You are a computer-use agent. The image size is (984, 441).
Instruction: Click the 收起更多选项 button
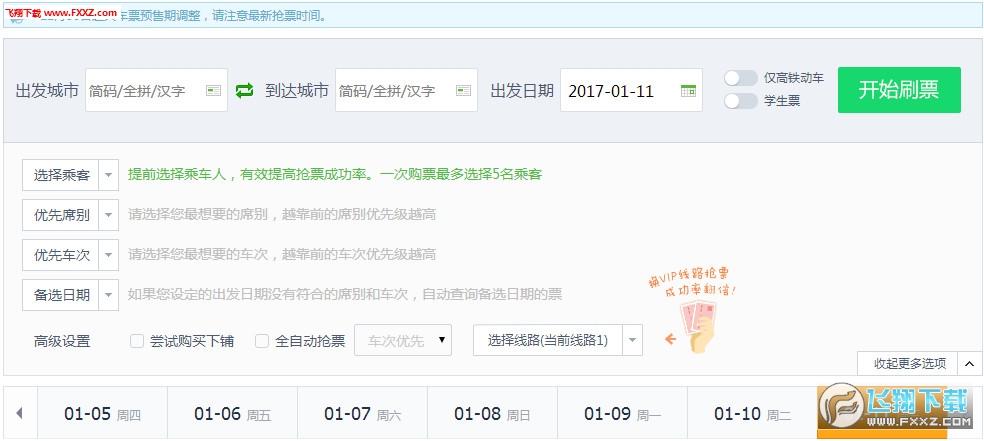tap(908, 363)
